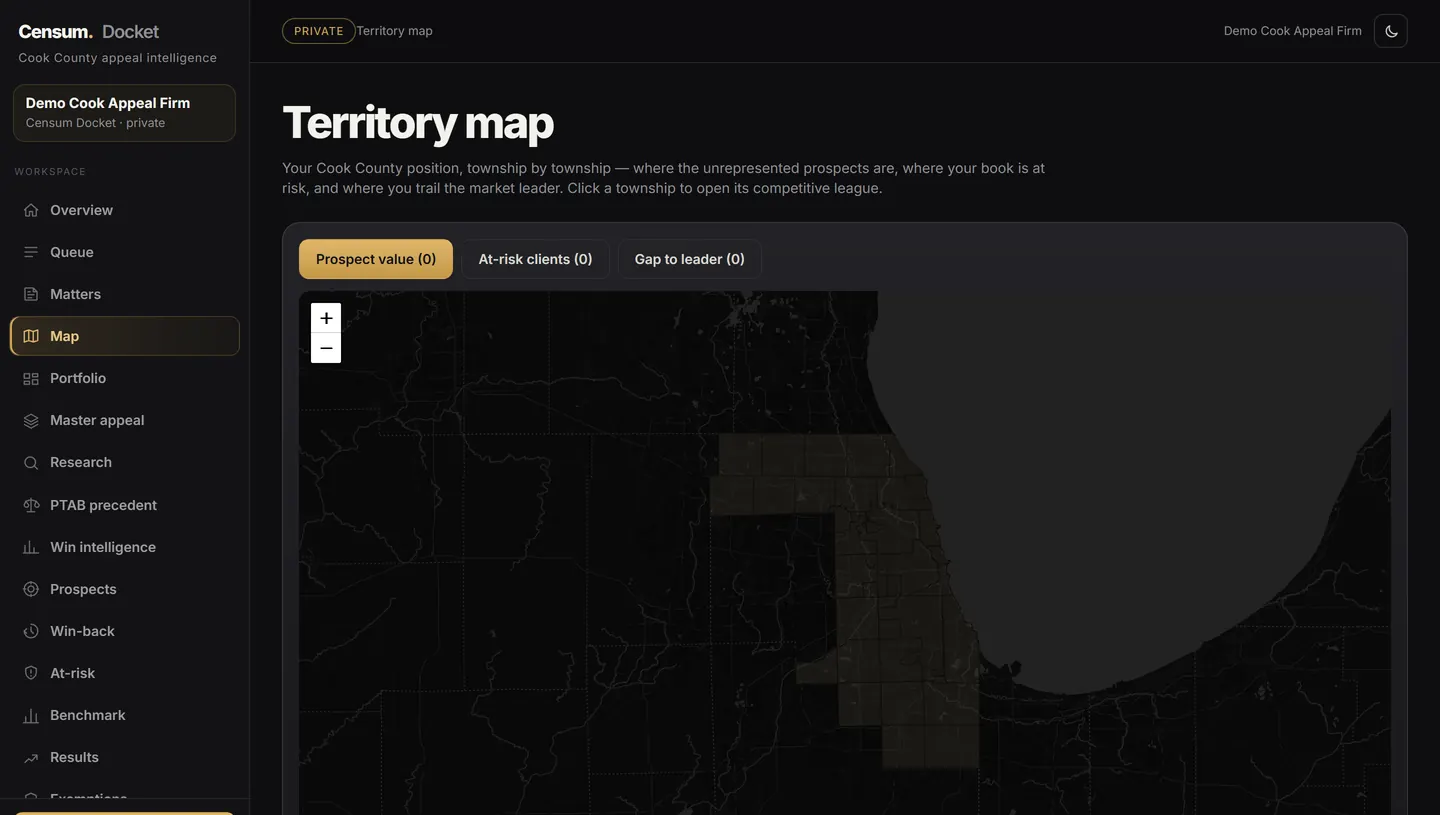The height and width of the screenshot is (815, 1440).
Task: Go to Matters in the workspace menu
Action: [125, 294]
